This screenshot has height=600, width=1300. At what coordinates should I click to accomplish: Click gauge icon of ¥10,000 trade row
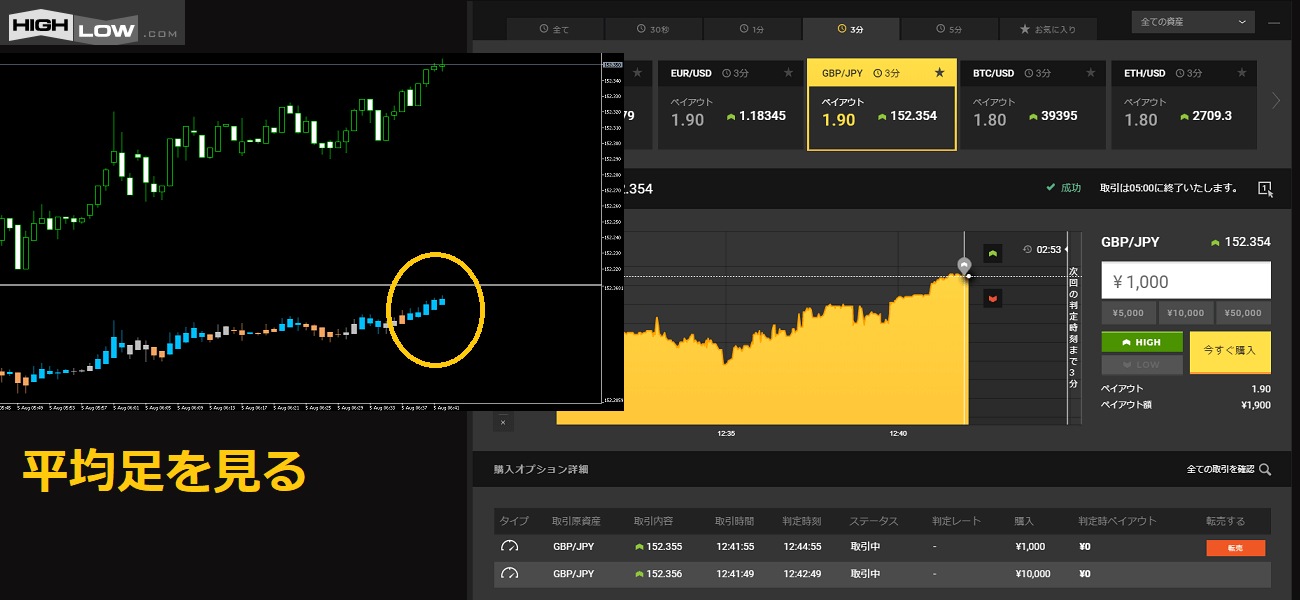(x=509, y=574)
